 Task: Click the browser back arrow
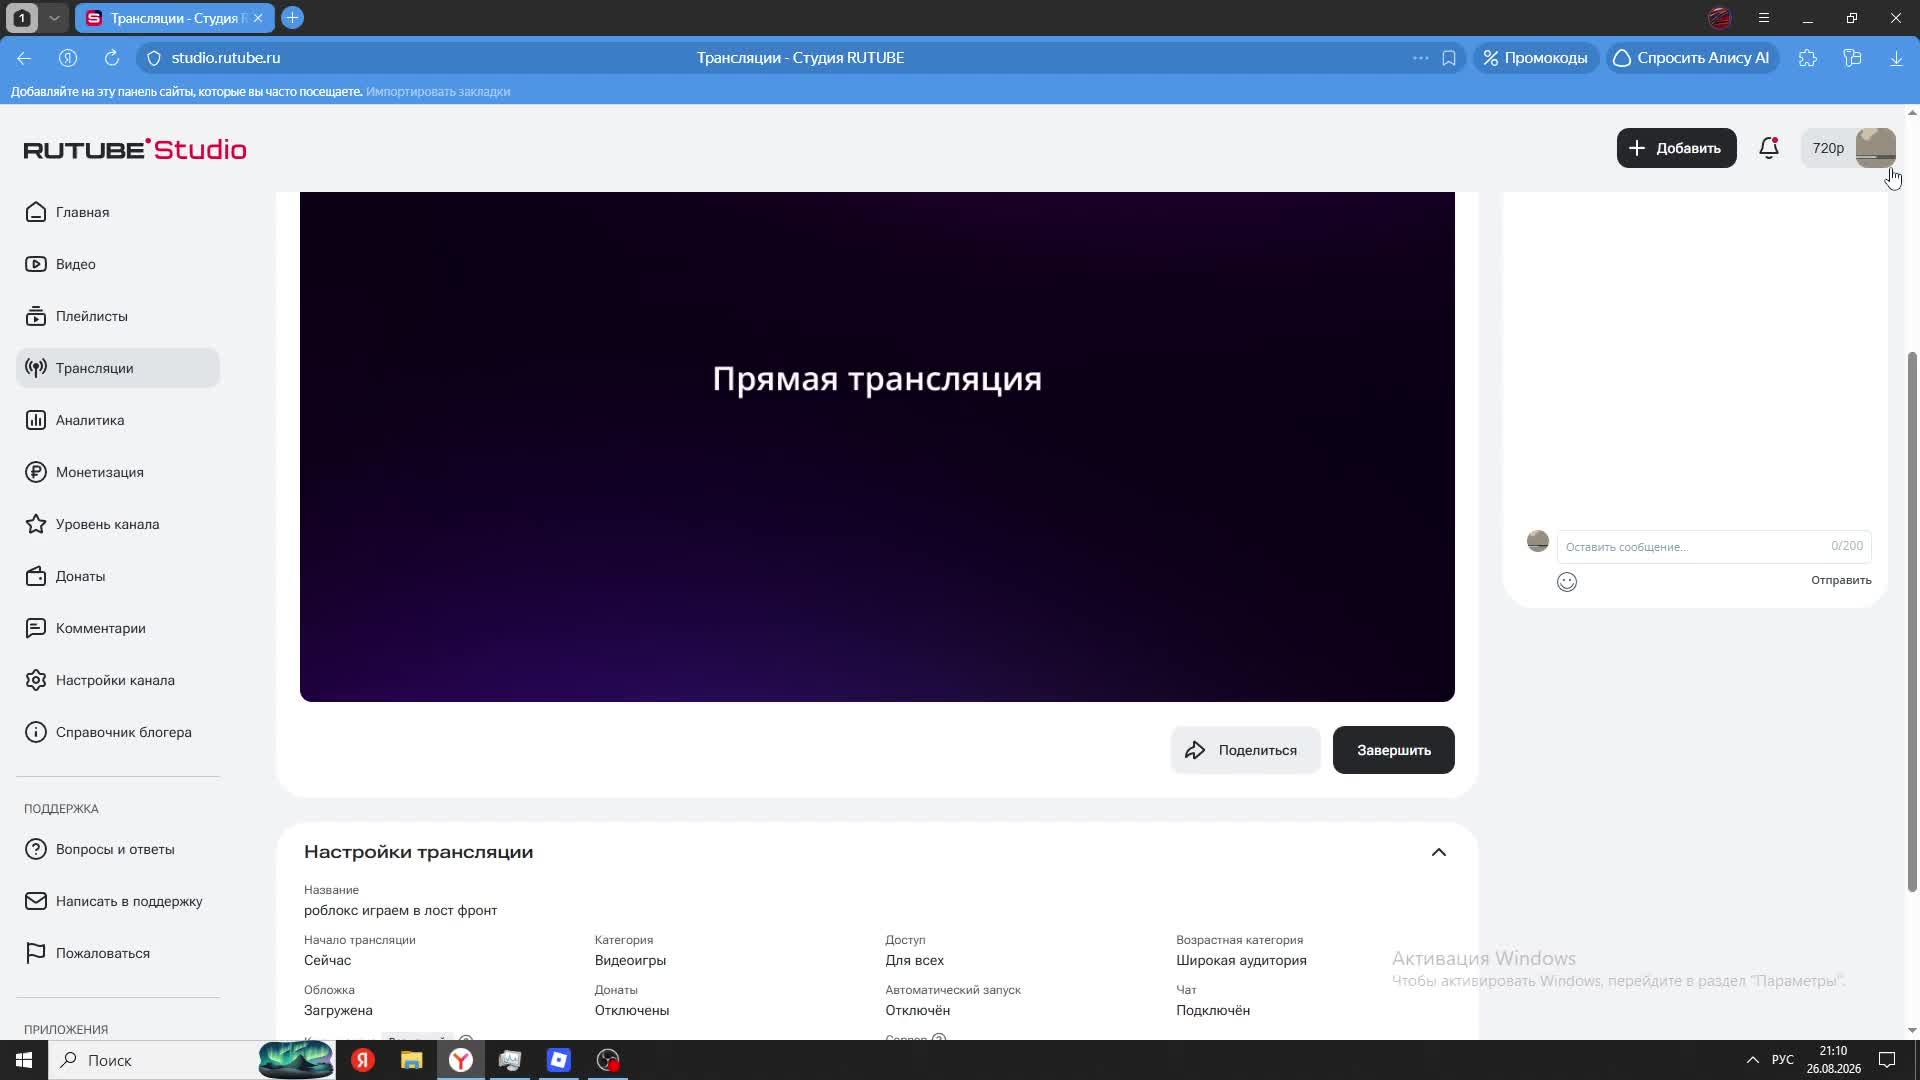tap(24, 58)
